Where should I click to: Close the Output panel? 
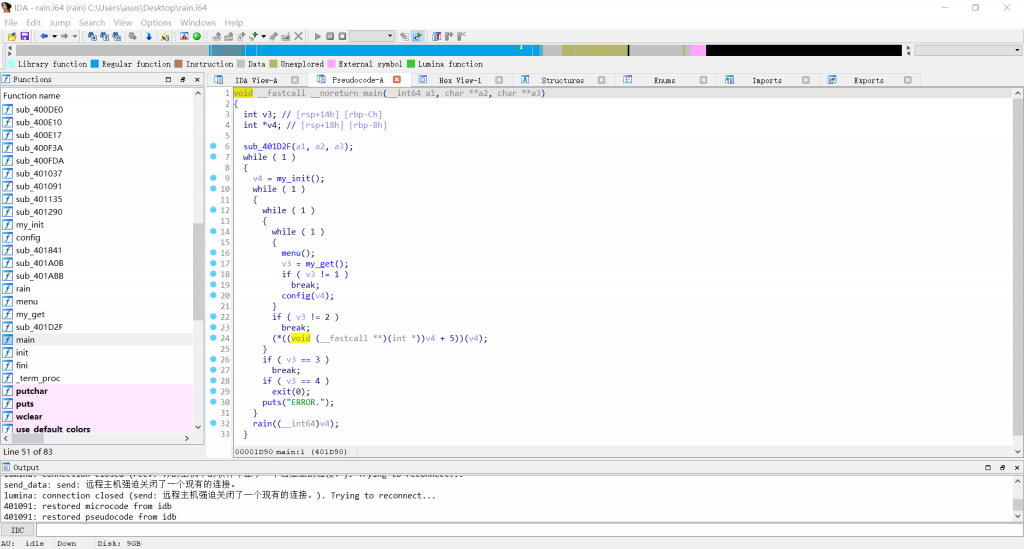point(1017,467)
